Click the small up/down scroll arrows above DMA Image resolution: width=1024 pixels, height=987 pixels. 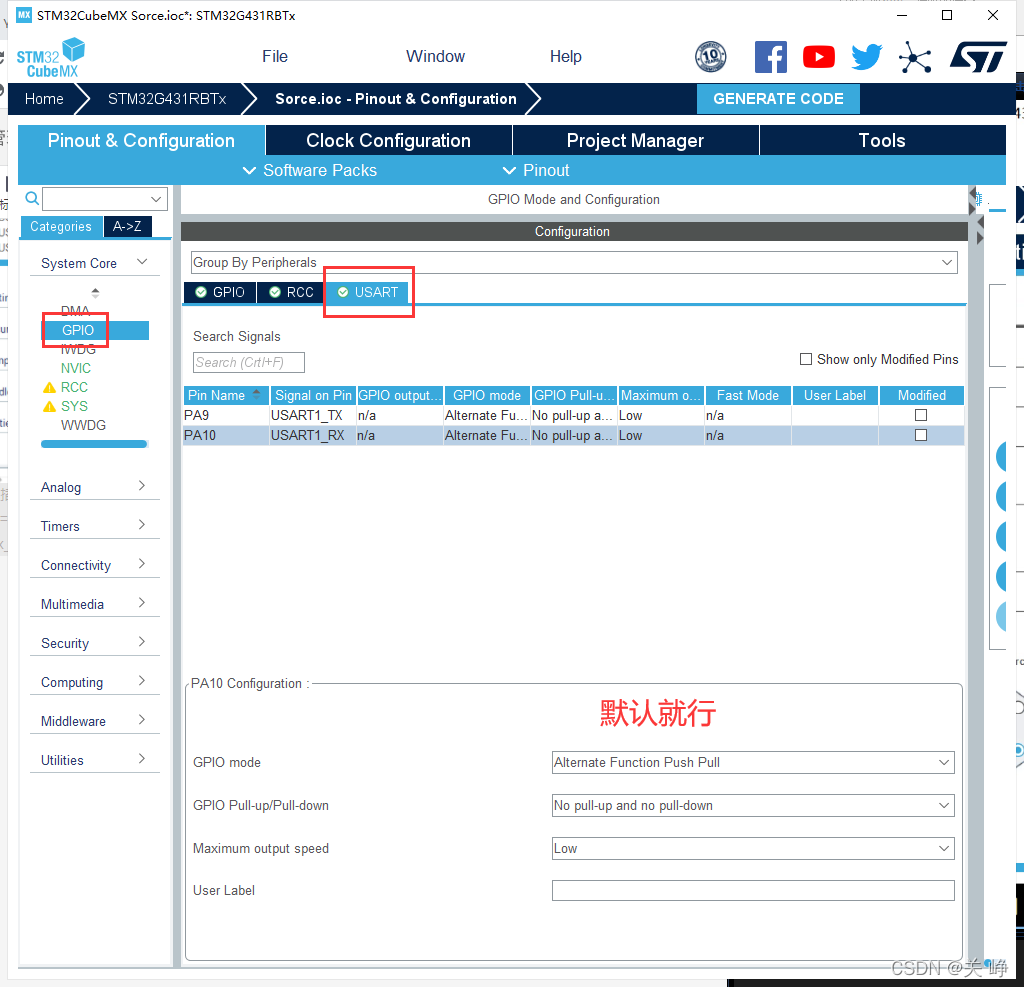[95, 293]
